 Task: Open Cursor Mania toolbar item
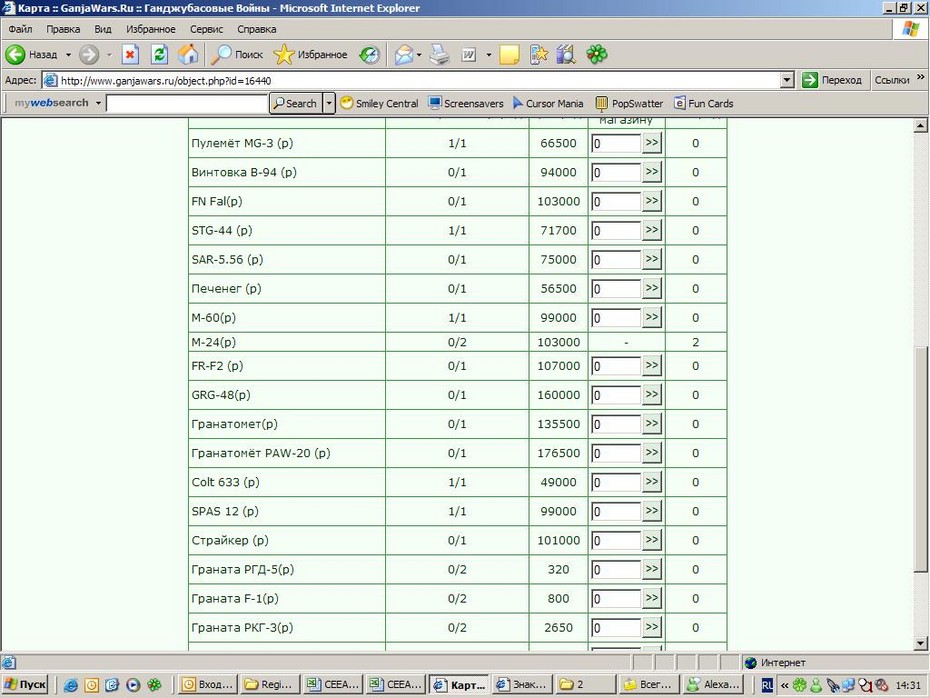548,103
